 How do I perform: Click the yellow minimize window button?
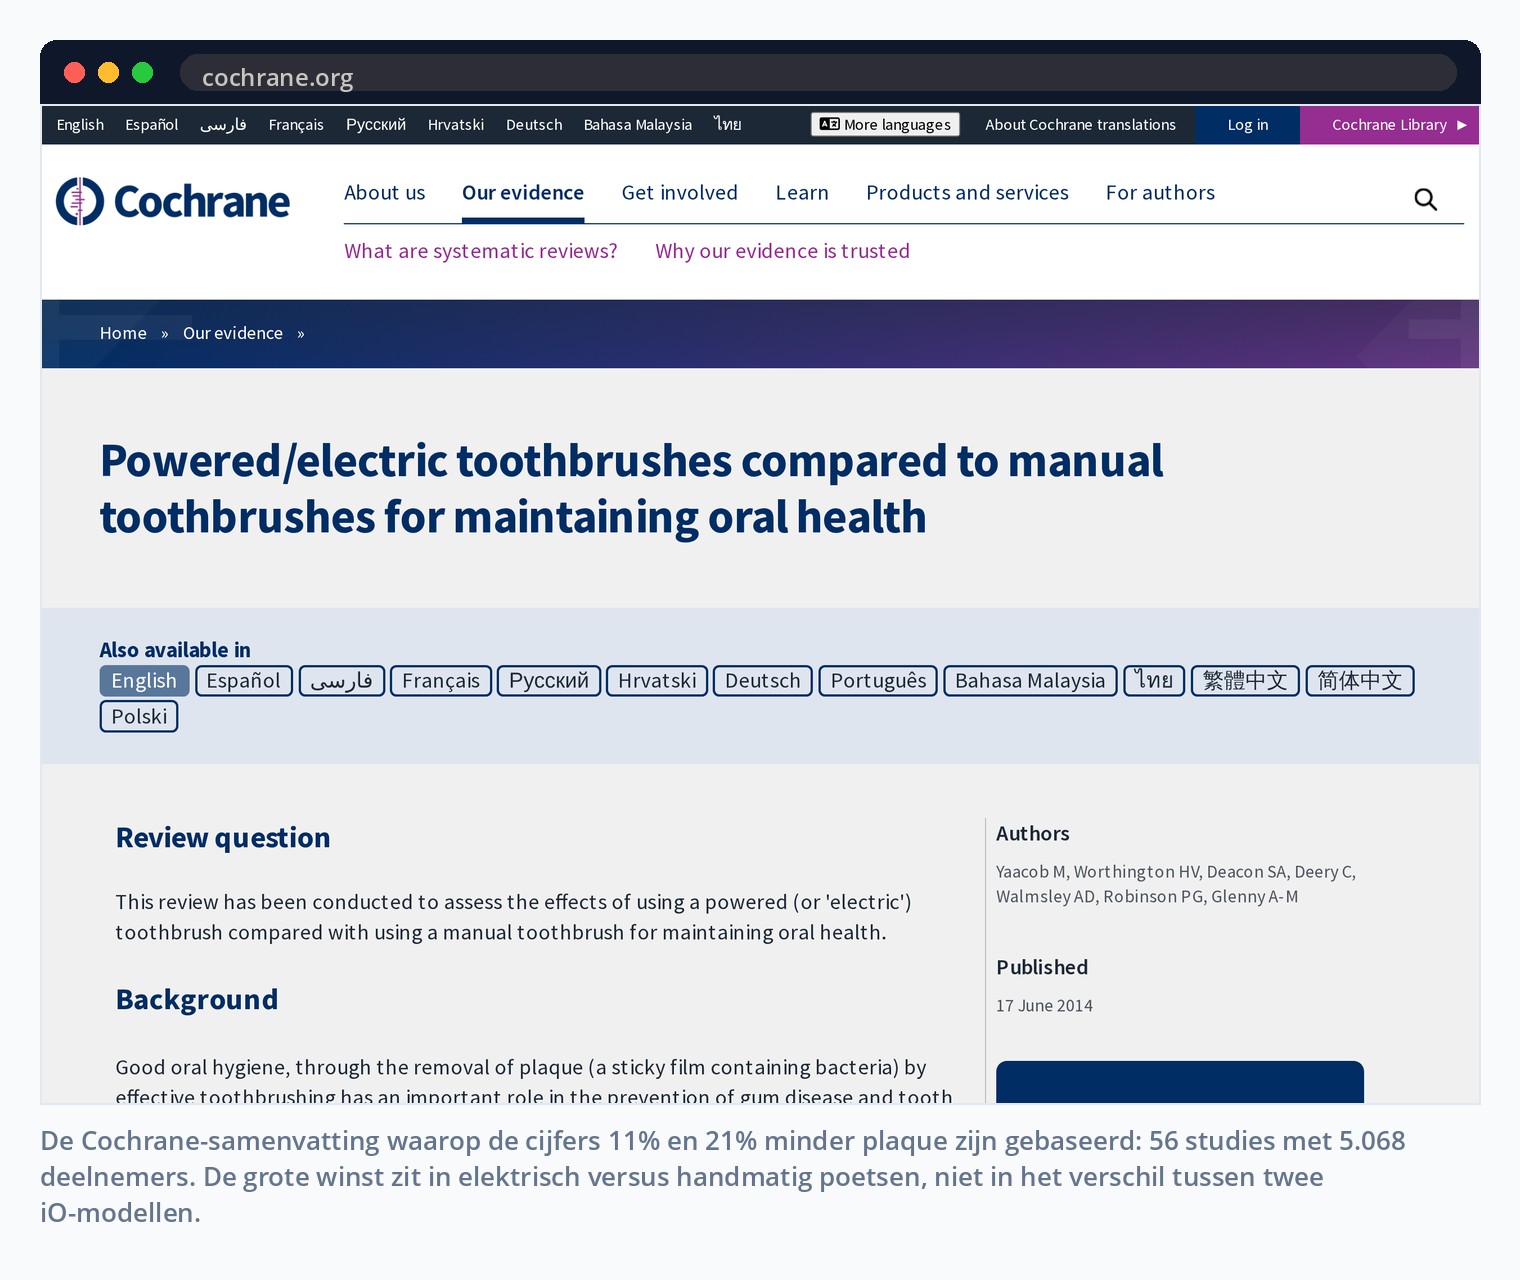[109, 73]
